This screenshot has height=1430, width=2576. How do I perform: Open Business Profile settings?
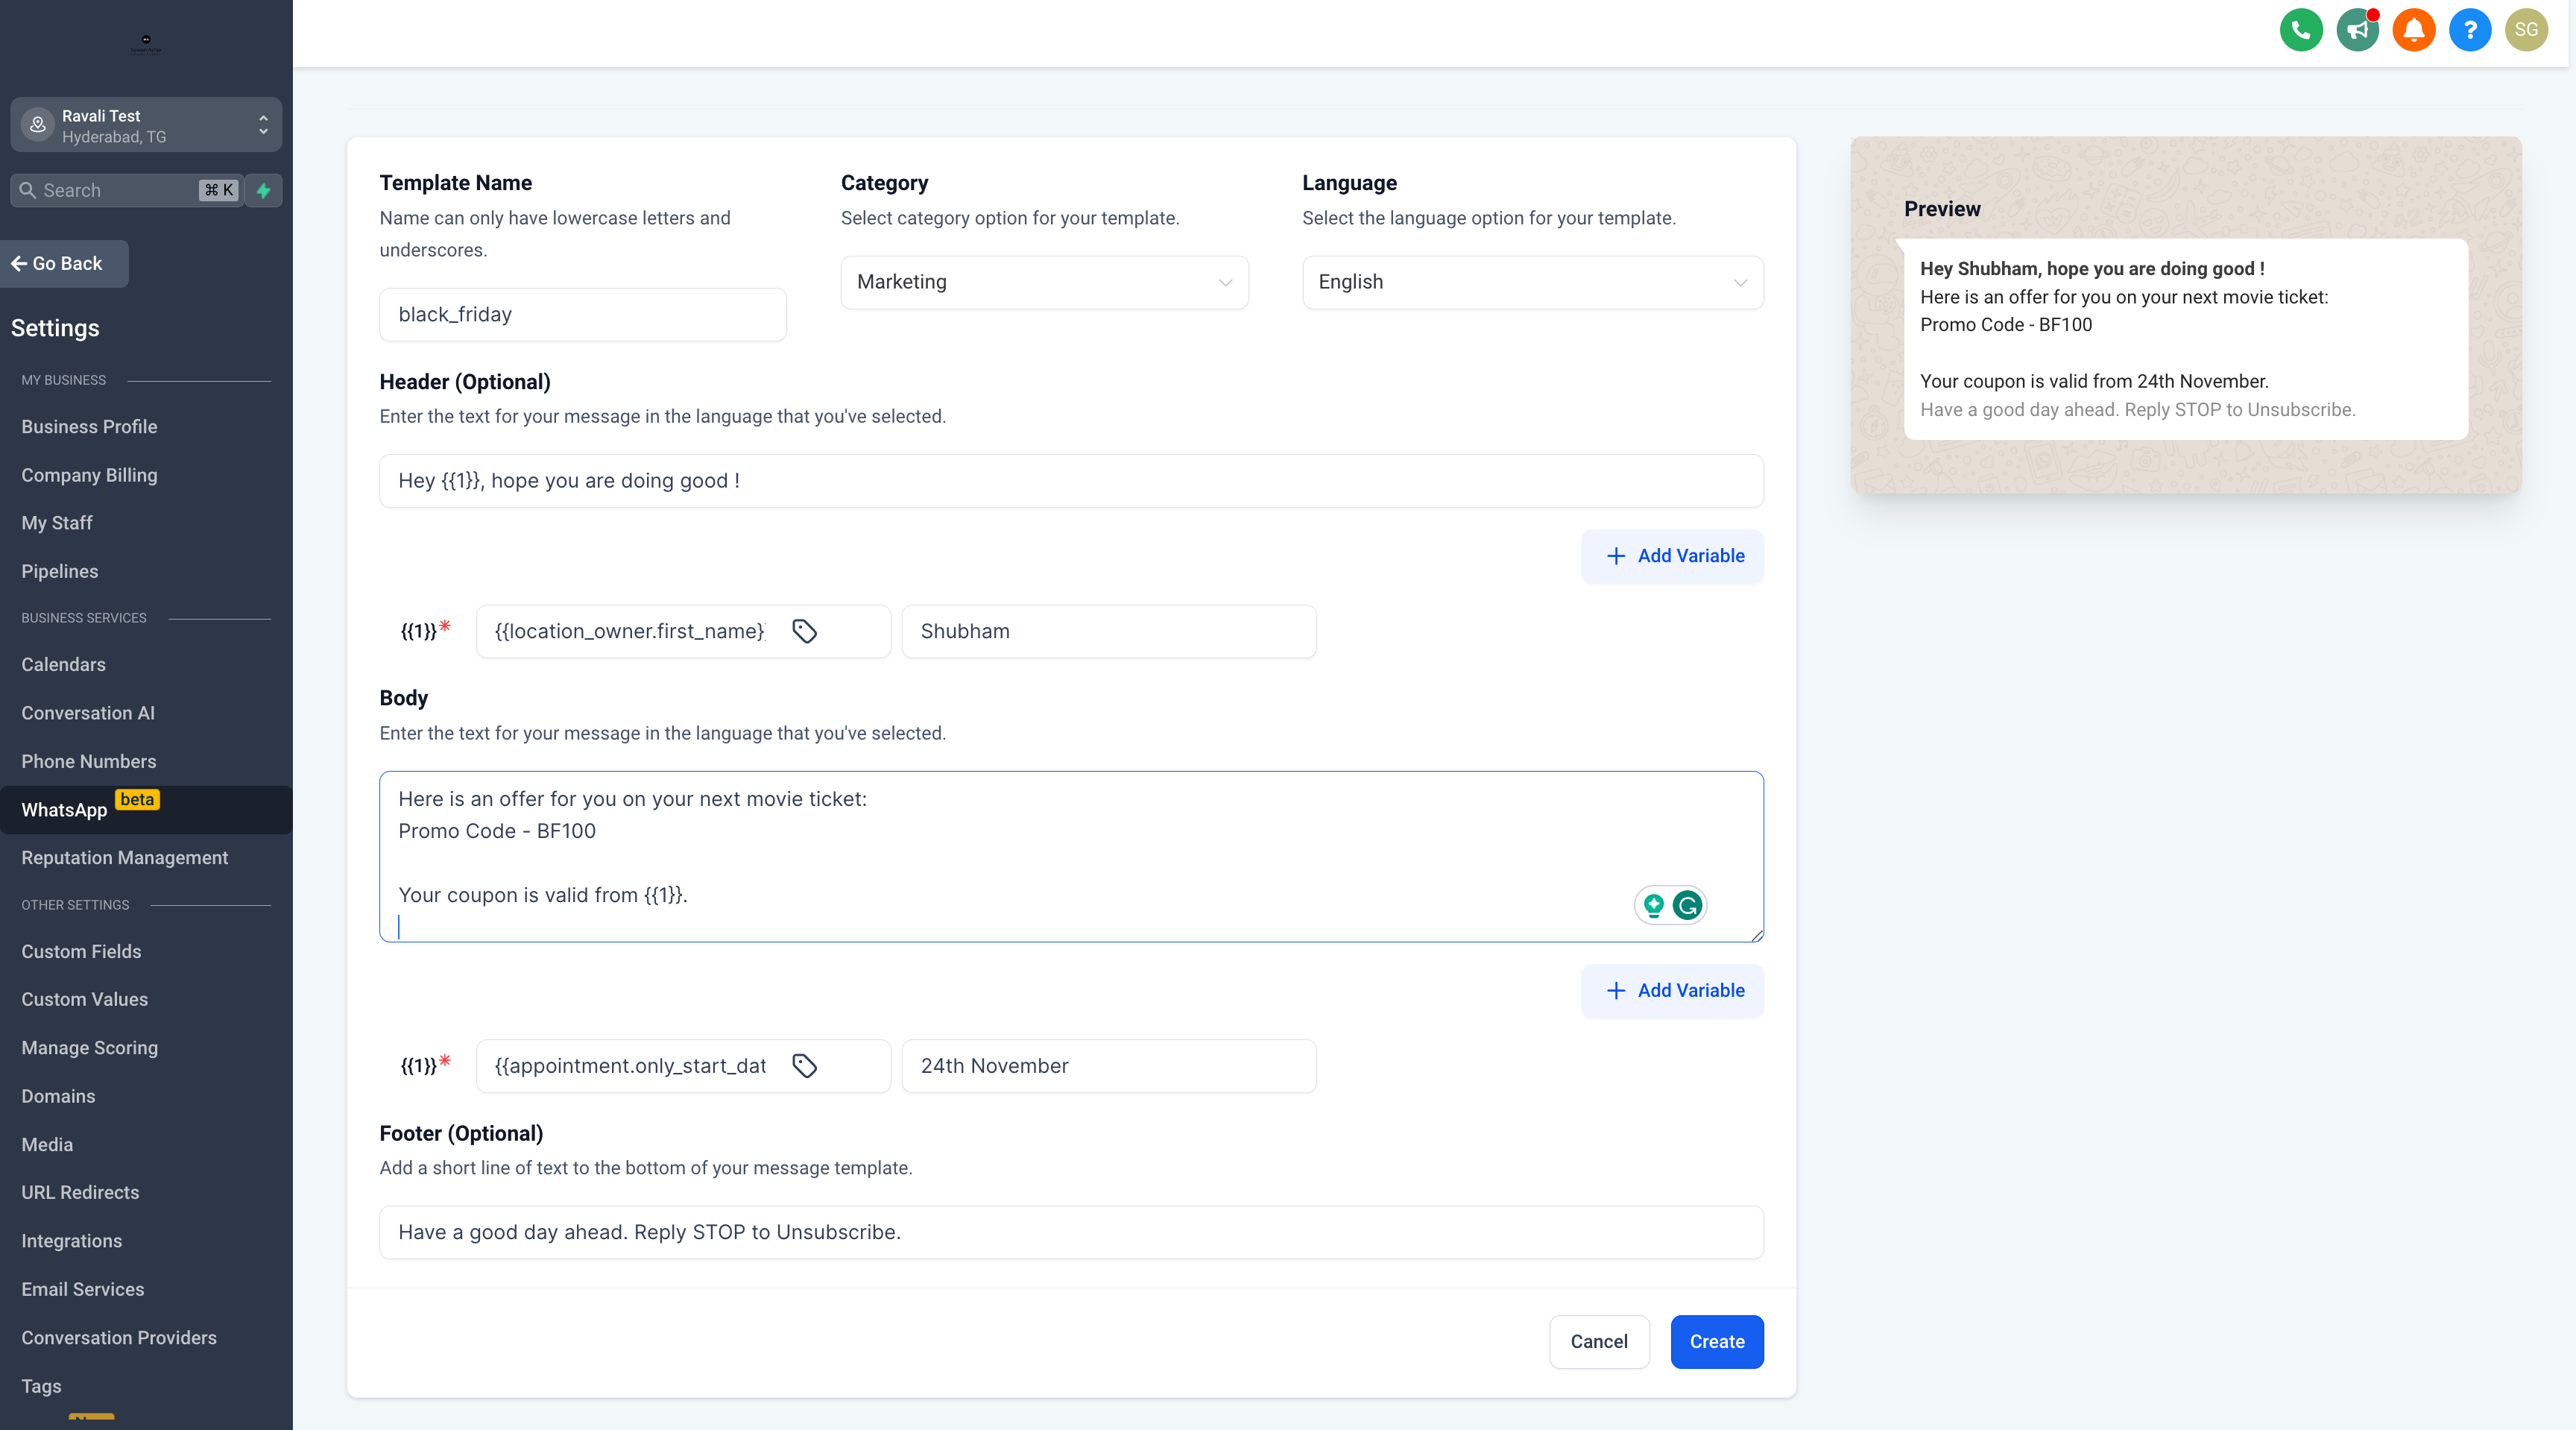(89, 426)
